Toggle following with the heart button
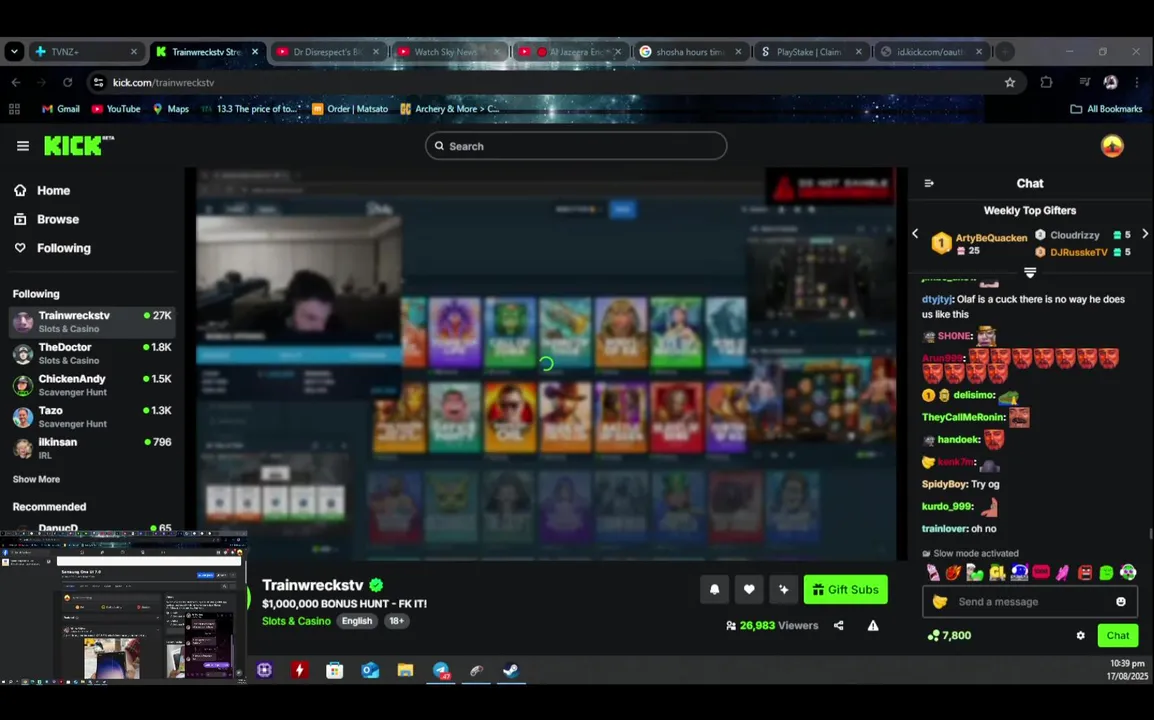The image size is (1154, 720). (749, 590)
